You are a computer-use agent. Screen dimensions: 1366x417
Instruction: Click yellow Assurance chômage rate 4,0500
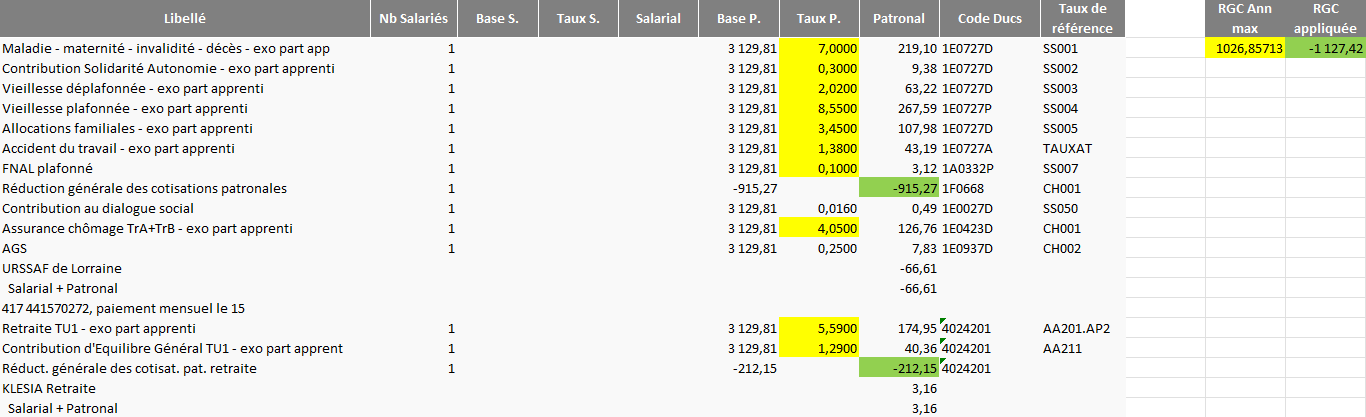click(x=819, y=228)
